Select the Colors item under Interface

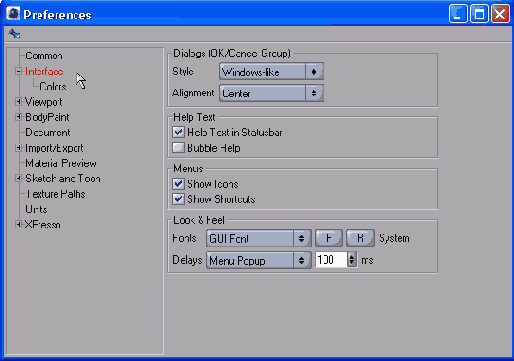click(x=53, y=87)
